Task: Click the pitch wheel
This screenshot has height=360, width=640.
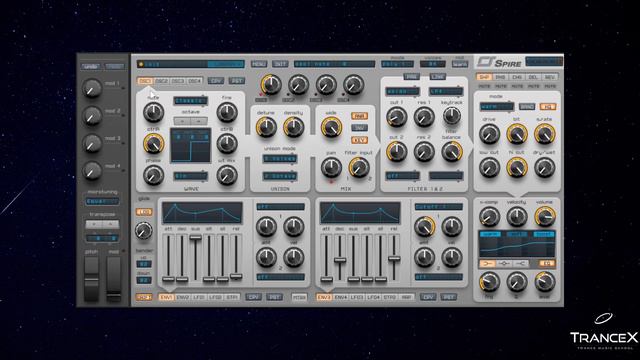Action: tap(91, 280)
